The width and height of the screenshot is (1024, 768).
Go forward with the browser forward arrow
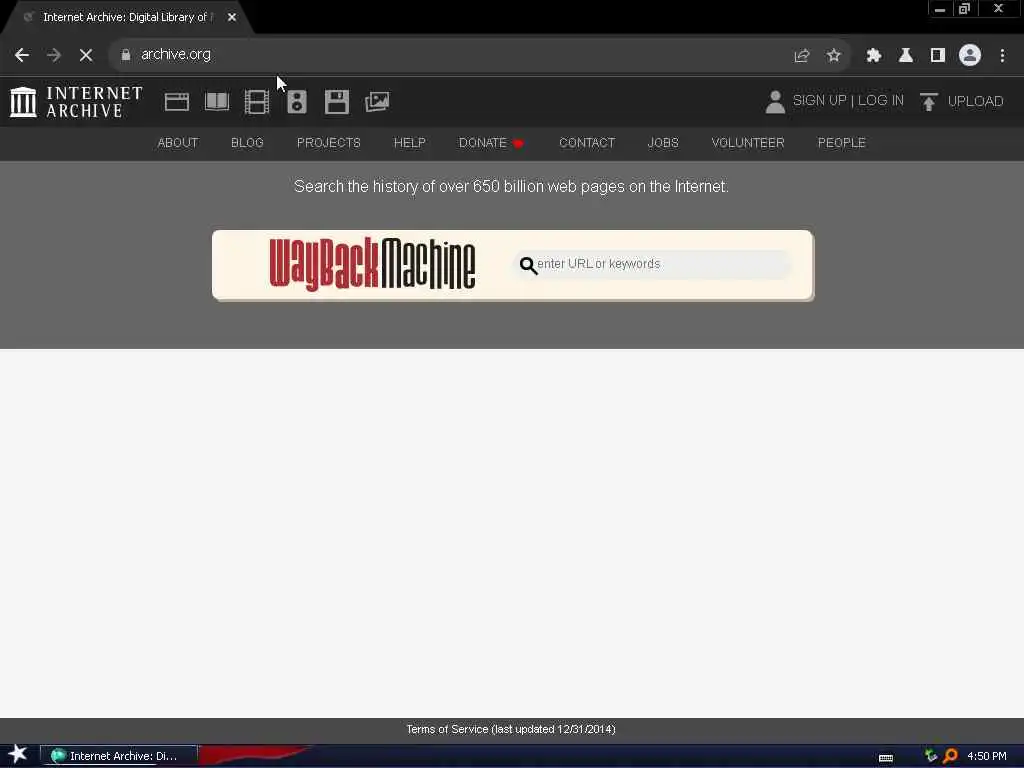point(54,55)
